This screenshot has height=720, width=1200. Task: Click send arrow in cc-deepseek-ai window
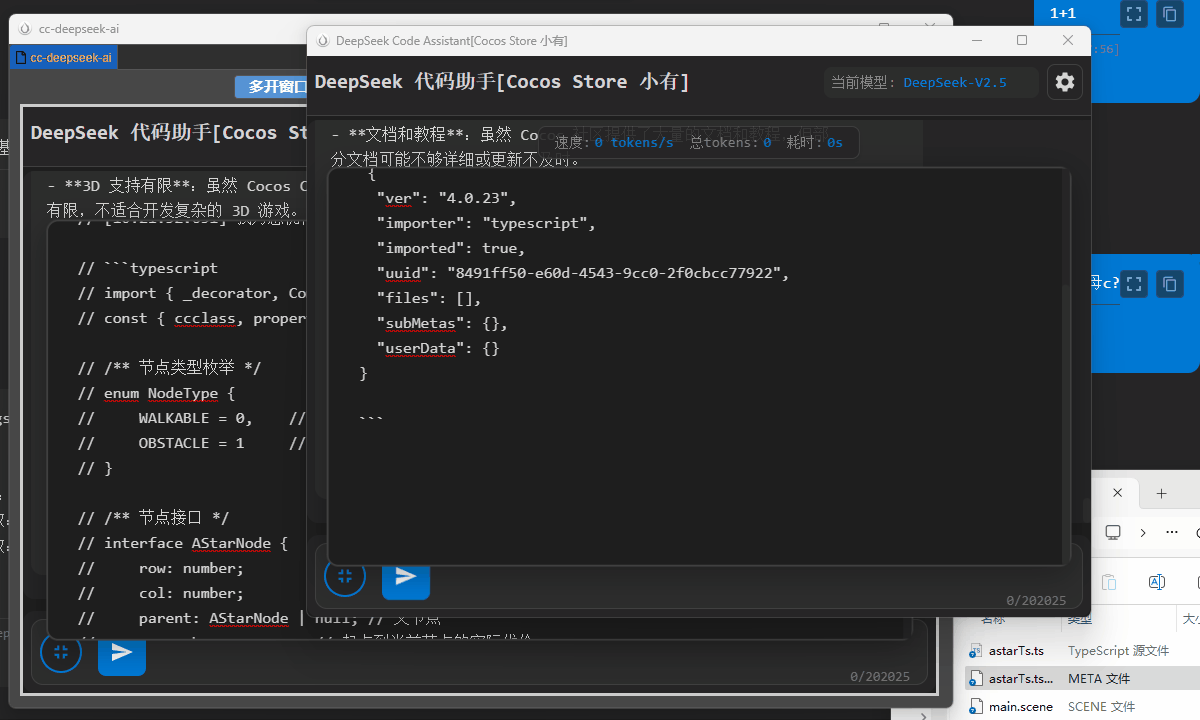pyautogui.click(x=122, y=652)
